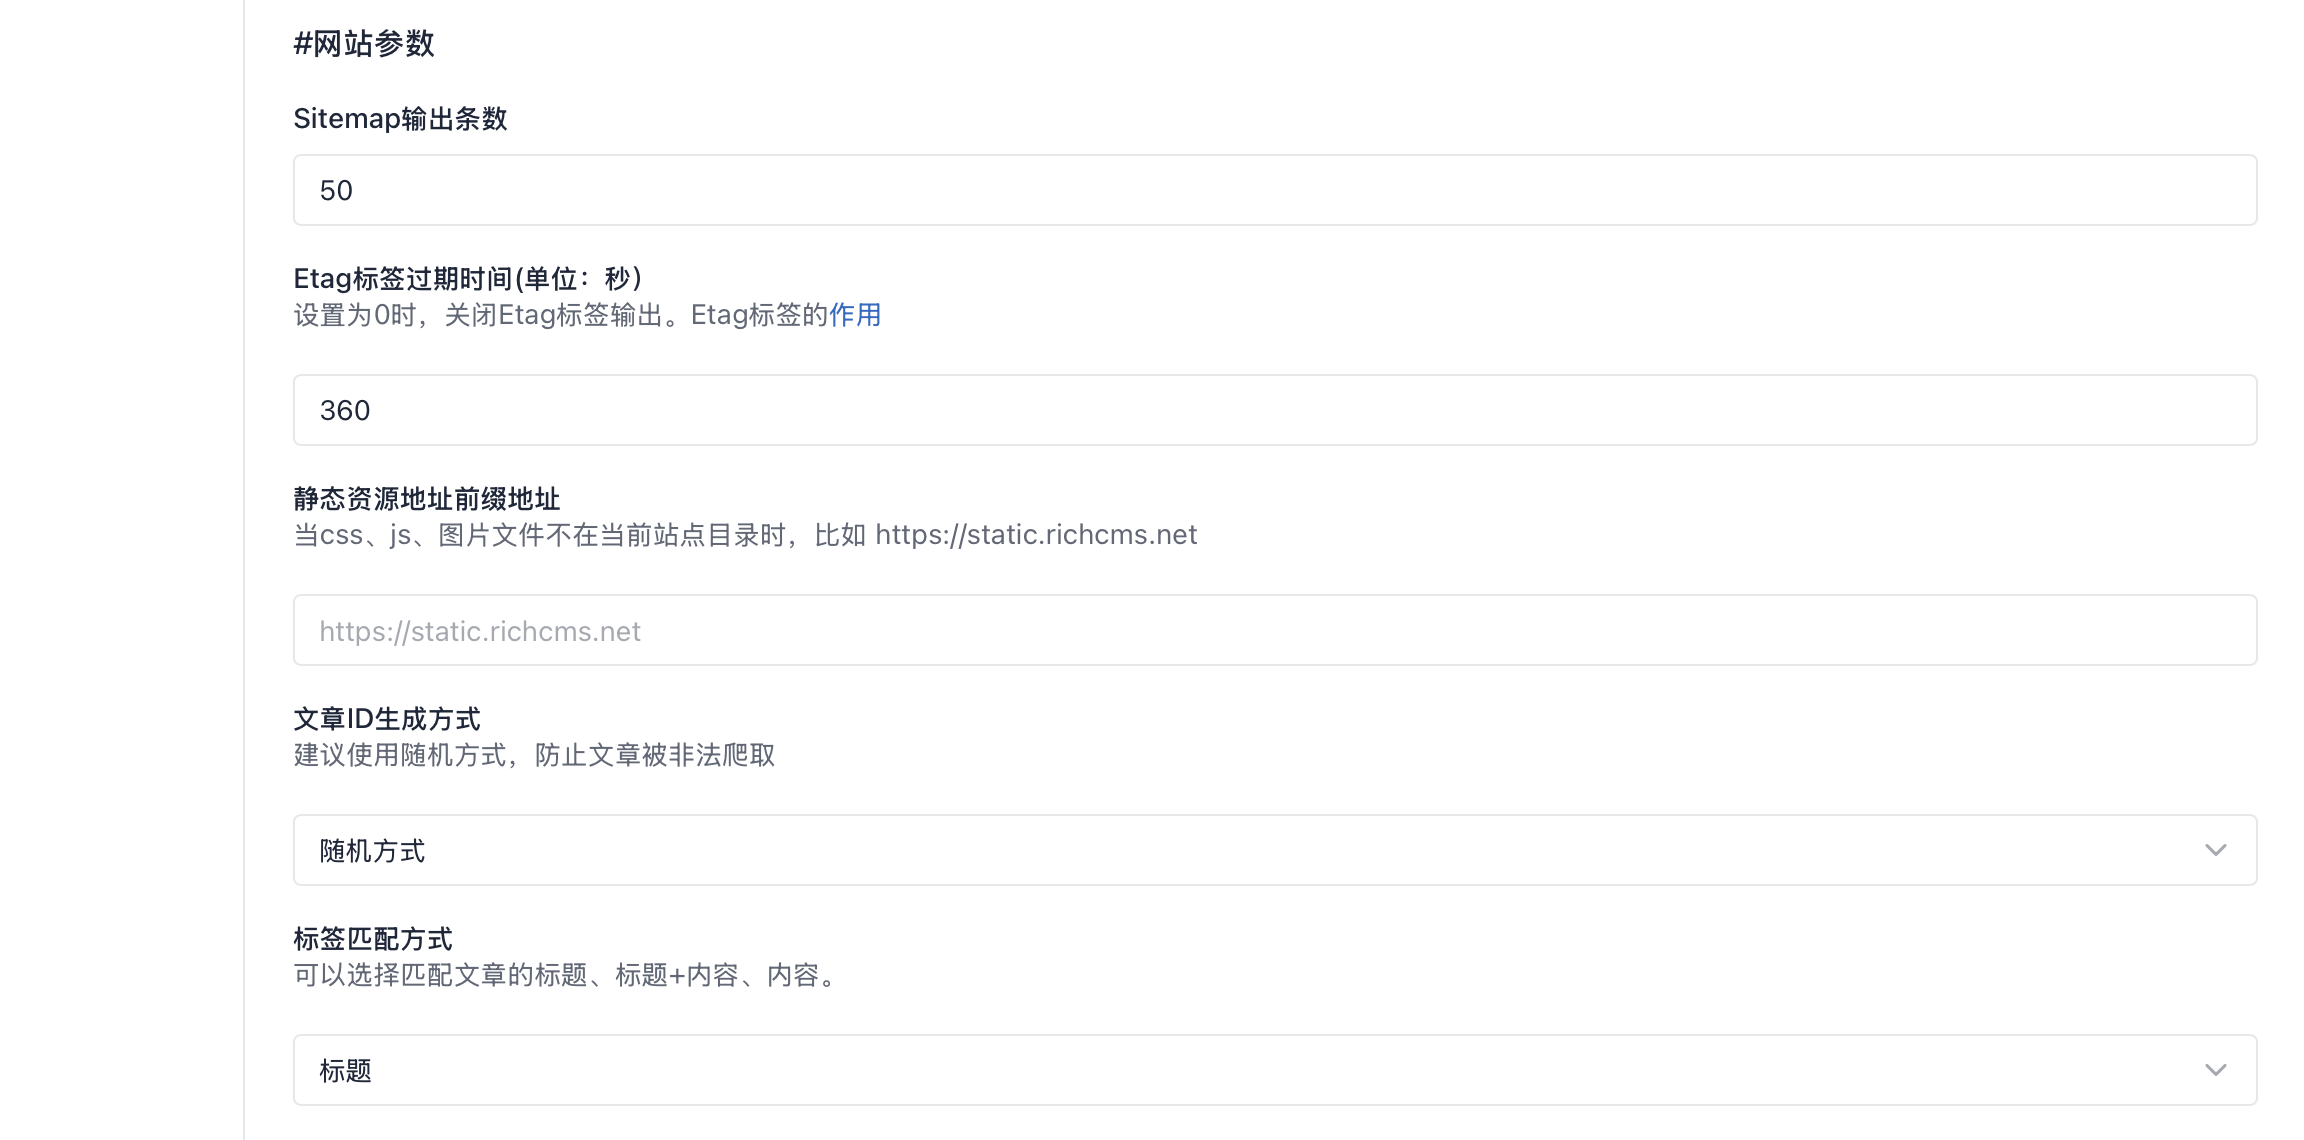Click the #网站参数 section heading
Image resolution: width=2304 pixels, height=1140 pixels.
tap(363, 43)
